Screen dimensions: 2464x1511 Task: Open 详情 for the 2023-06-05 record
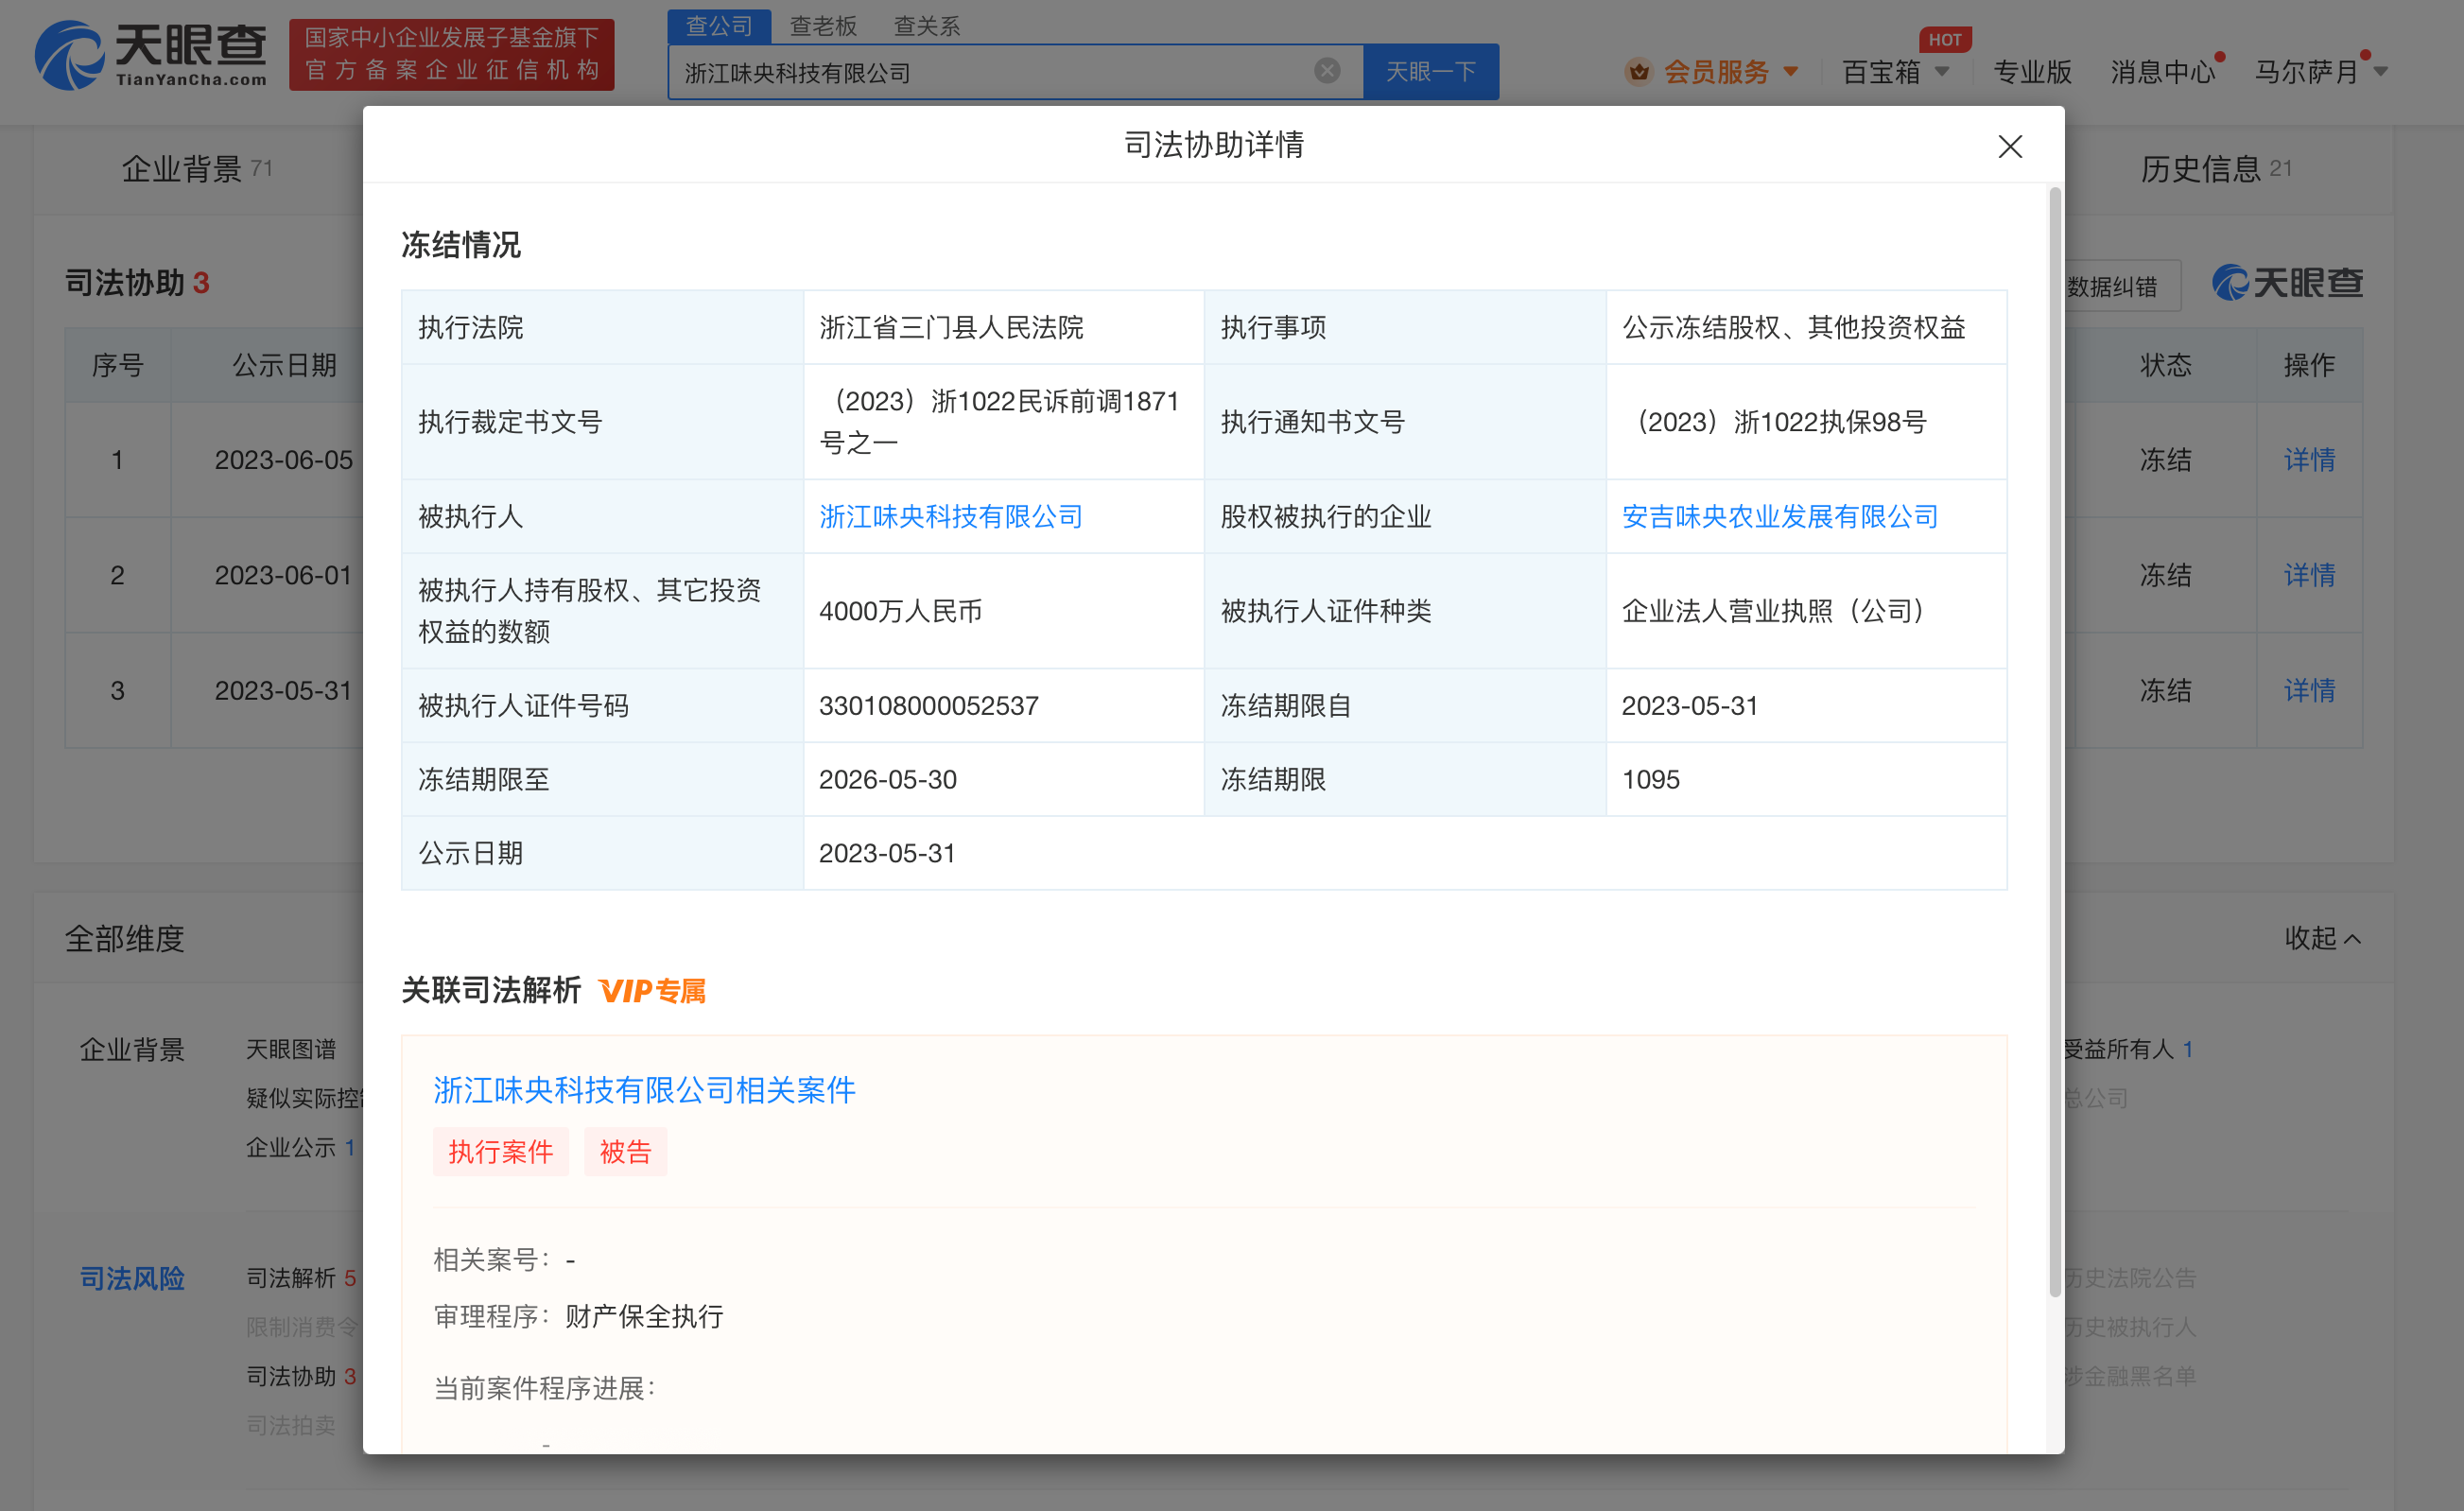pyautogui.click(x=2308, y=460)
